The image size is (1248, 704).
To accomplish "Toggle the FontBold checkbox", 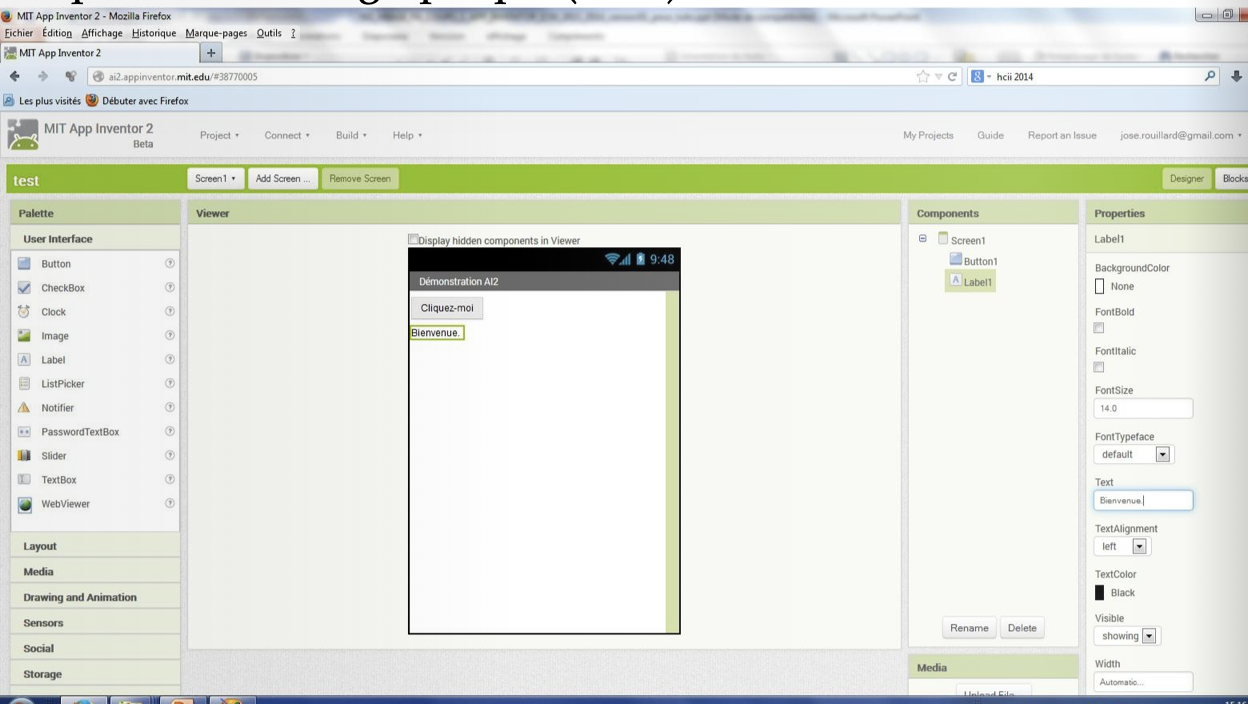I will tap(1100, 328).
